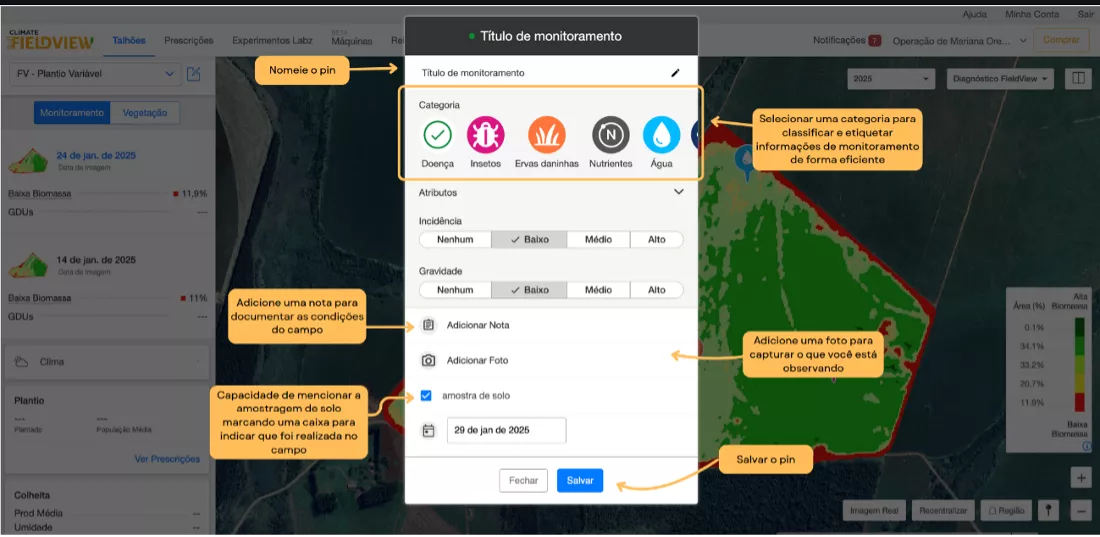The height and width of the screenshot is (537, 1100).
Task: Select the Doença category icon
Action: point(437,134)
